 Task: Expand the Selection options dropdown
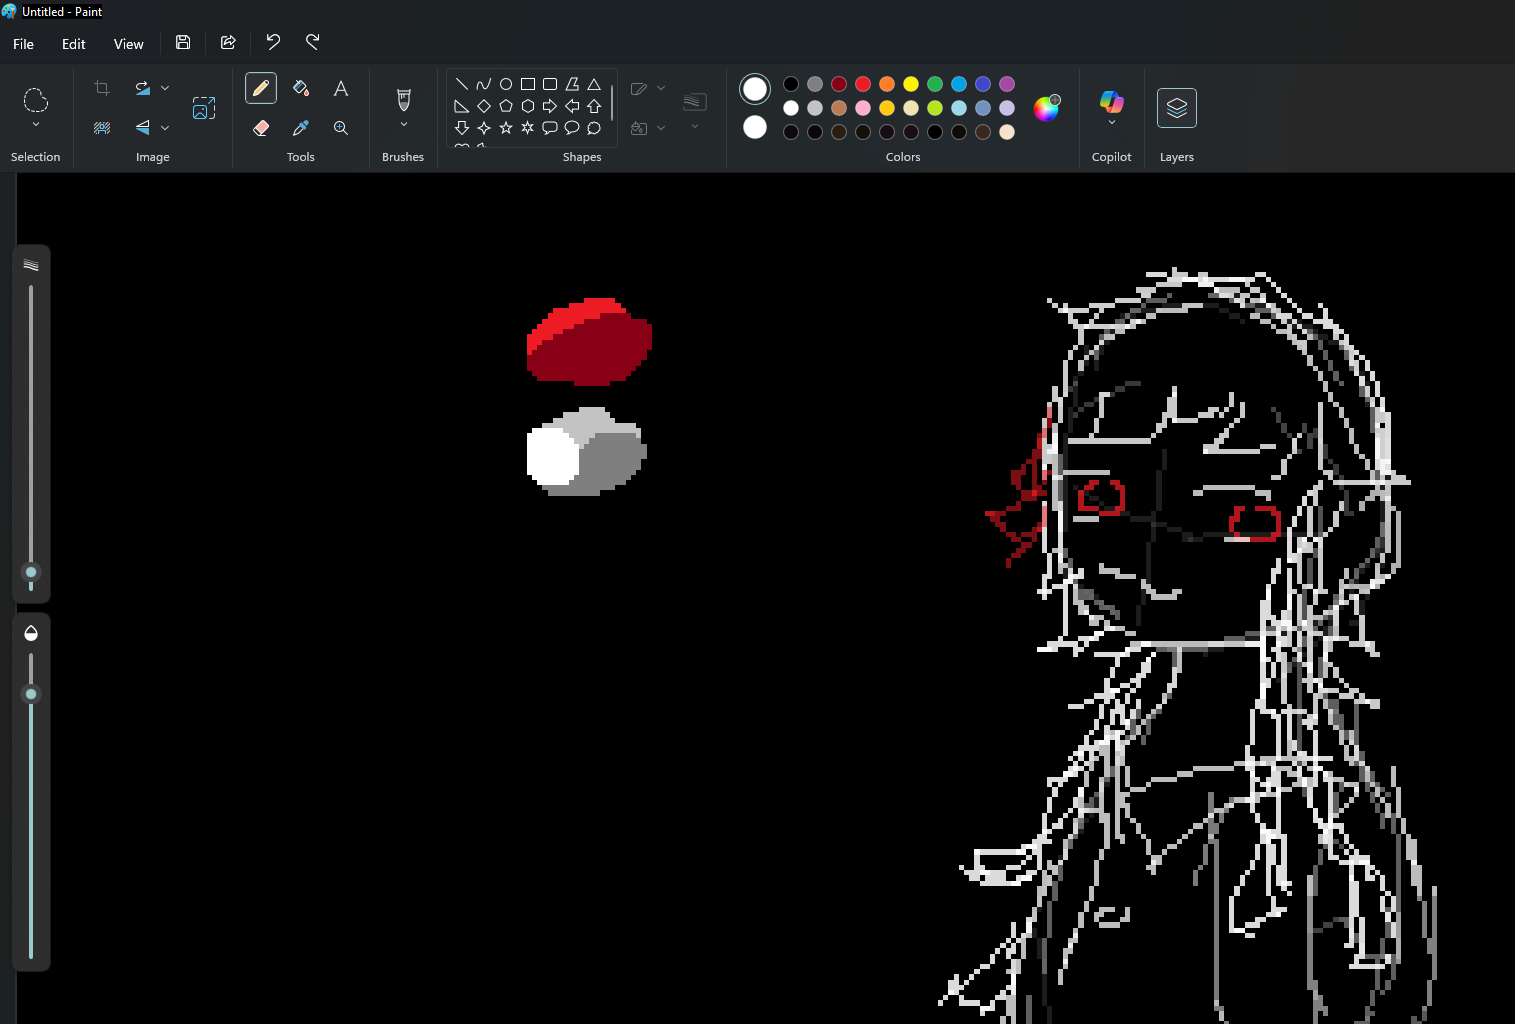[x=36, y=125]
